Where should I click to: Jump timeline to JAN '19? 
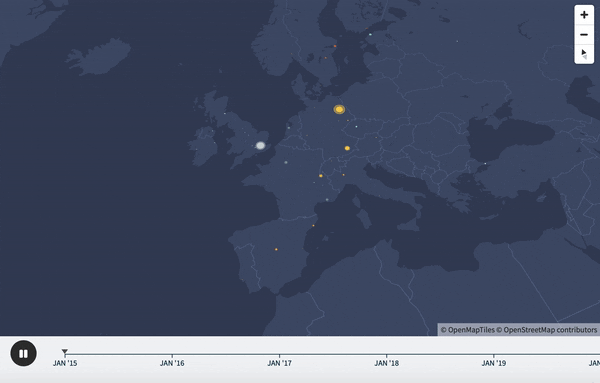[494, 363]
